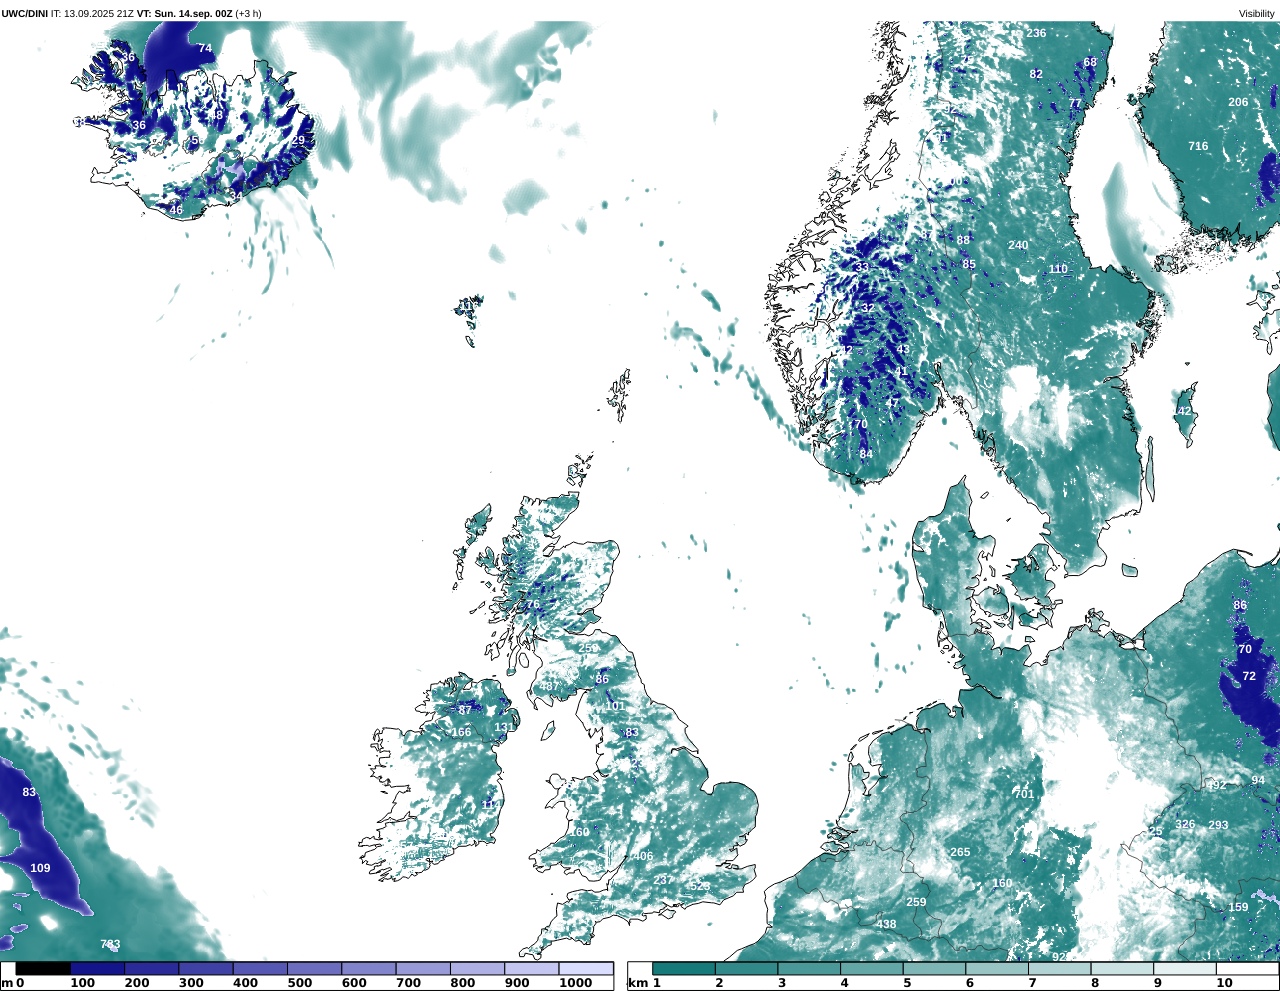Click the value 142 on Gotland island

pos(1182,411)
